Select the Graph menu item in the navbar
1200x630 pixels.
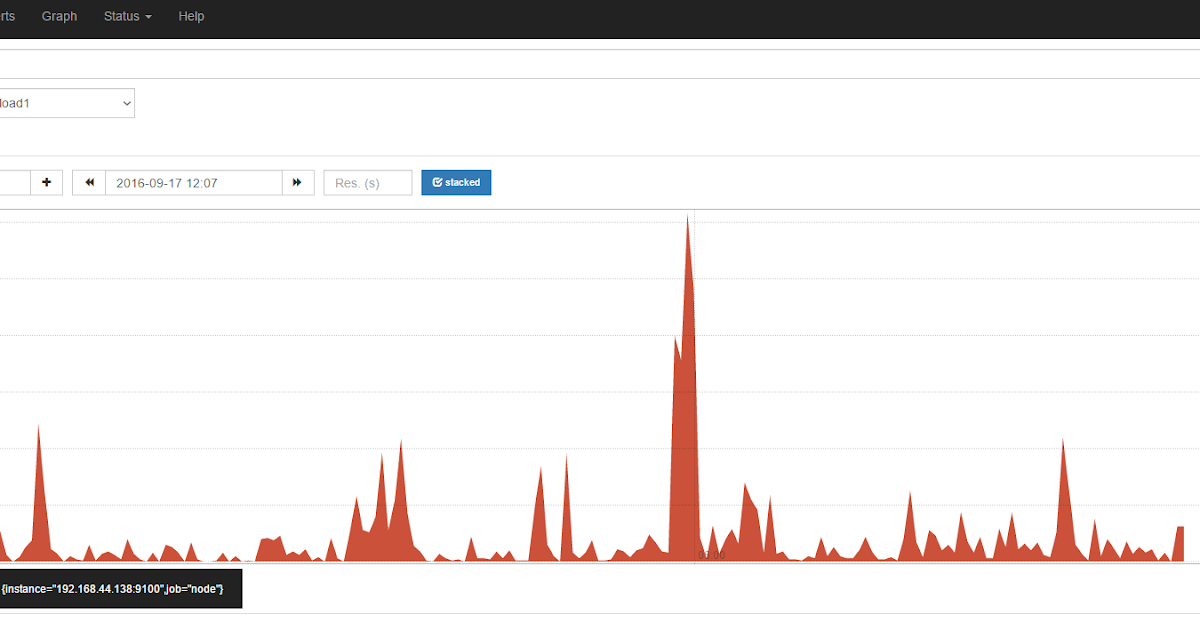tap(59, 16)
